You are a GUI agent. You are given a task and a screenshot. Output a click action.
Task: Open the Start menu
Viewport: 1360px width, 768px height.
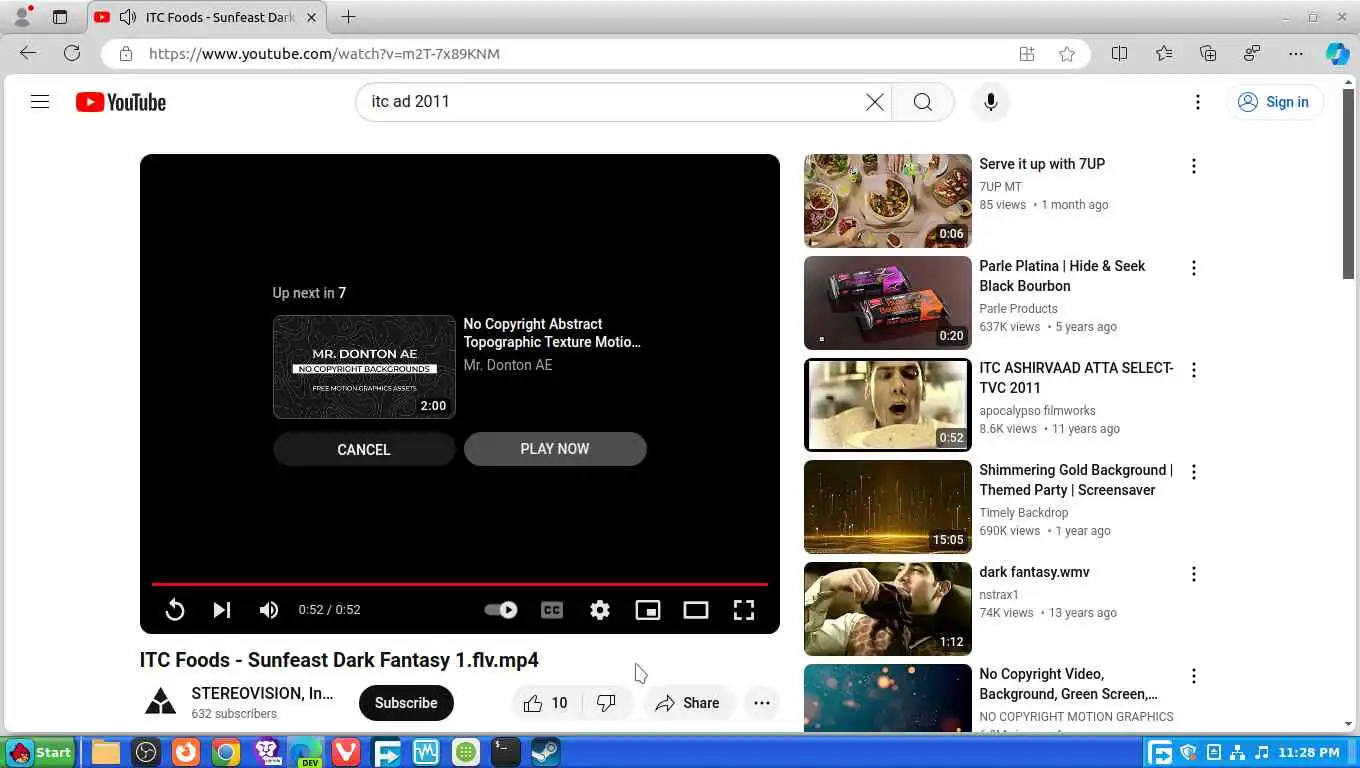(40, 752)
